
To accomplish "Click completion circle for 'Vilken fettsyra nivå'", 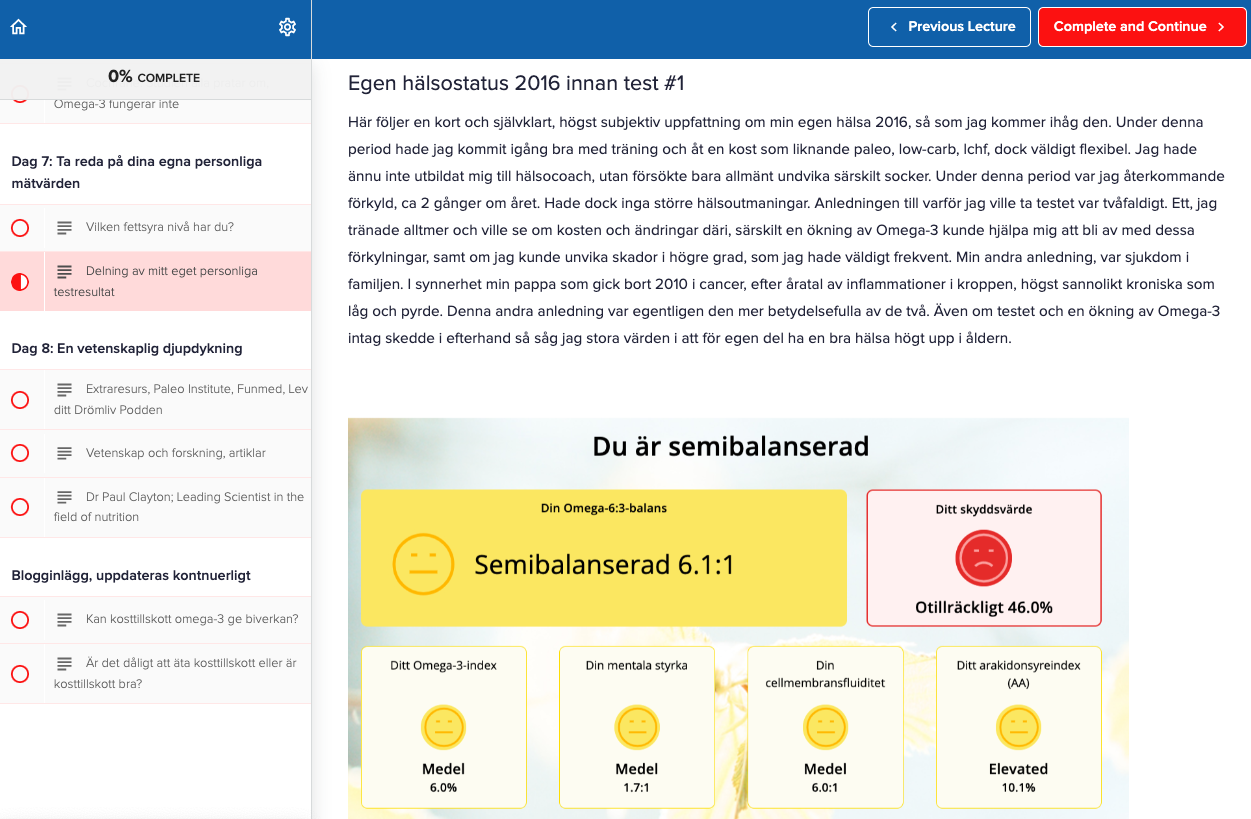I will pos(20,228).
